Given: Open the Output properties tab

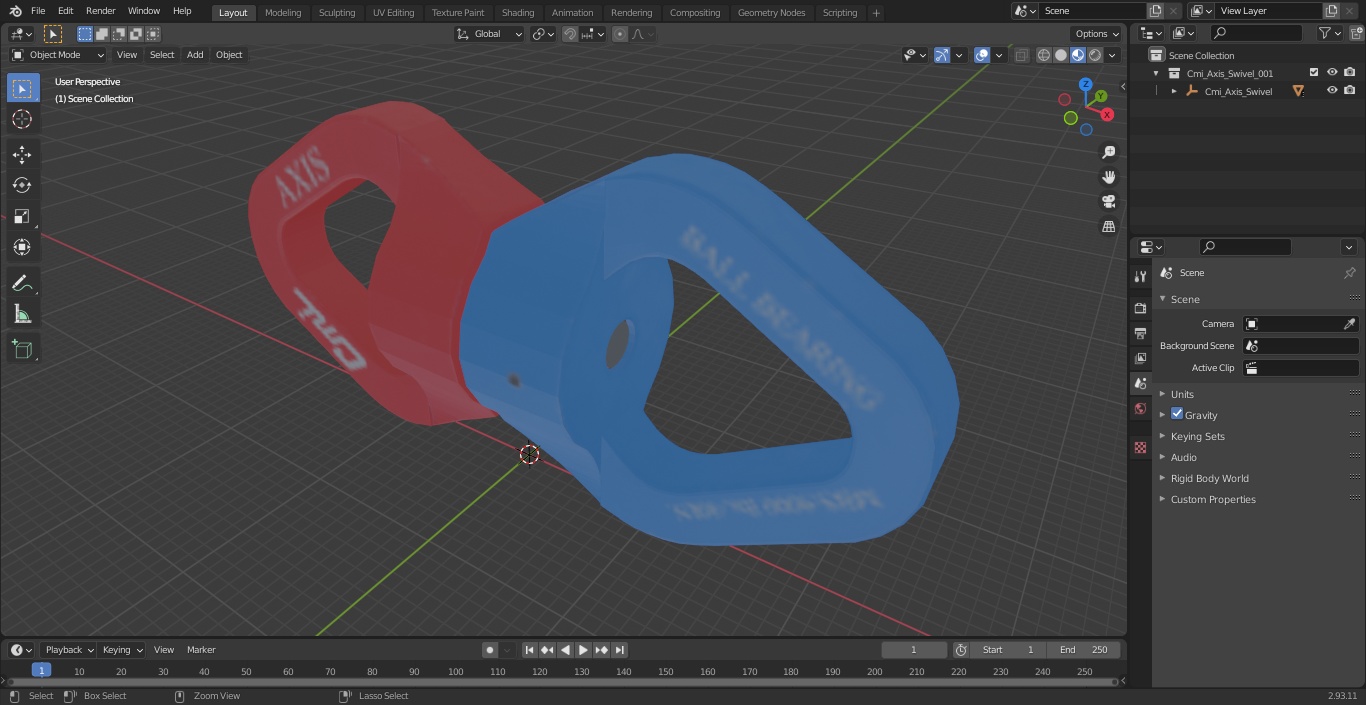Looking at the screenshot, I should (1140, 333).
